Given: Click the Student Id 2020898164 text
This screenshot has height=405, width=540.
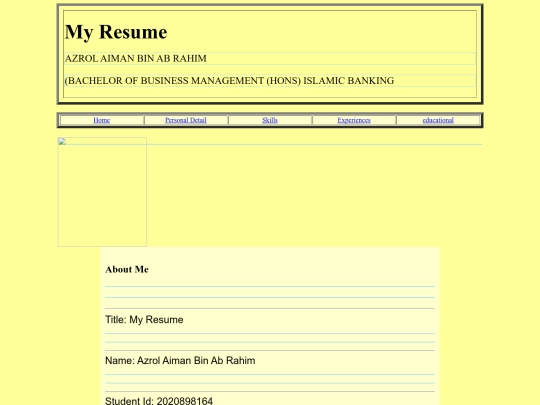Looking at the screenshot, I should [159, 401].
